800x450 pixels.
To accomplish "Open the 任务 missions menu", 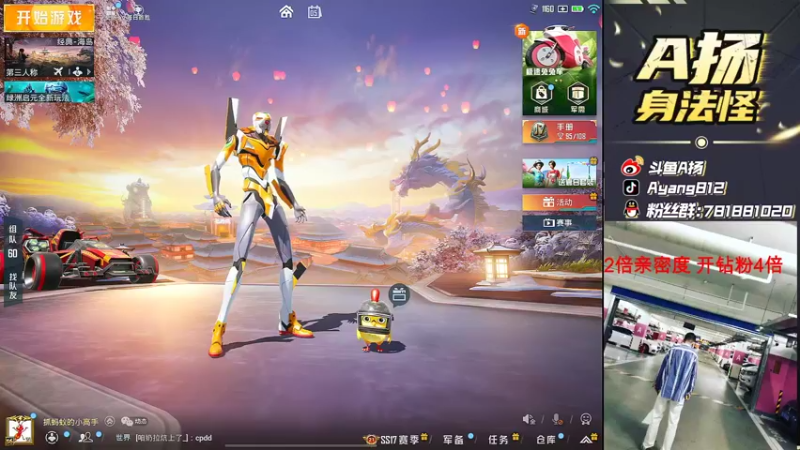I will point(498,439).
